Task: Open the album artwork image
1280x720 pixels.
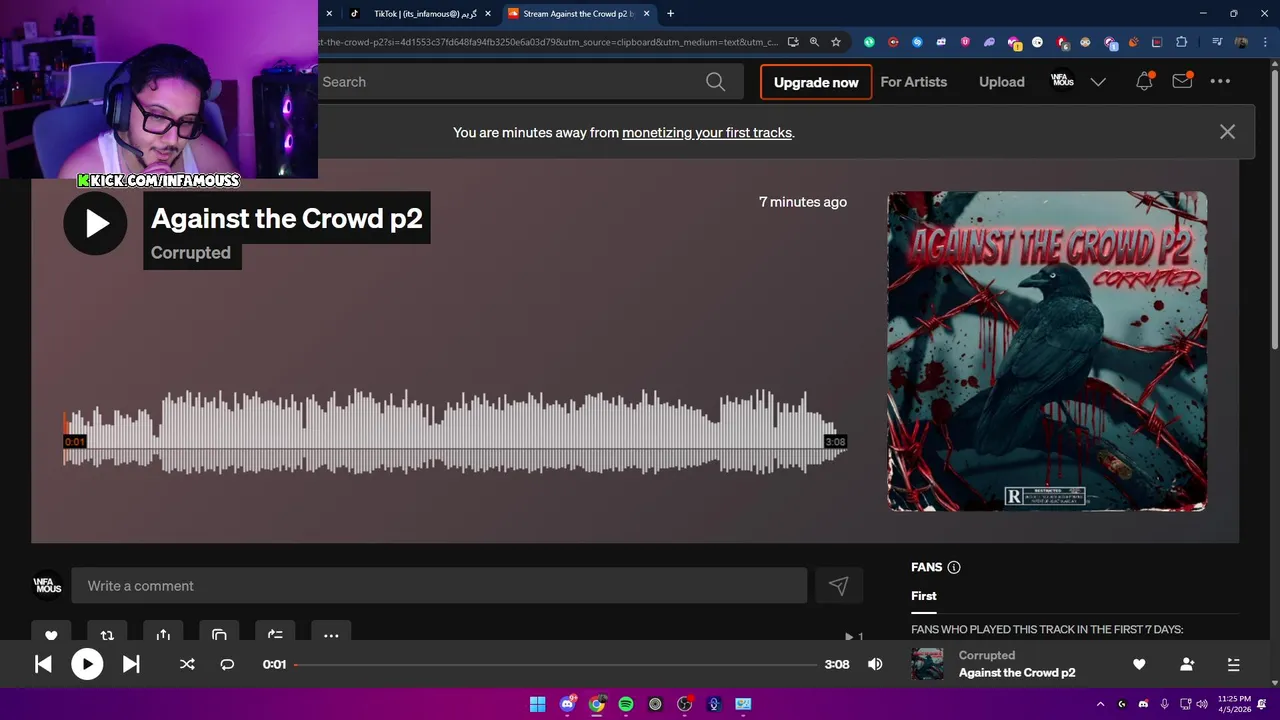Action: (1047, 351)
